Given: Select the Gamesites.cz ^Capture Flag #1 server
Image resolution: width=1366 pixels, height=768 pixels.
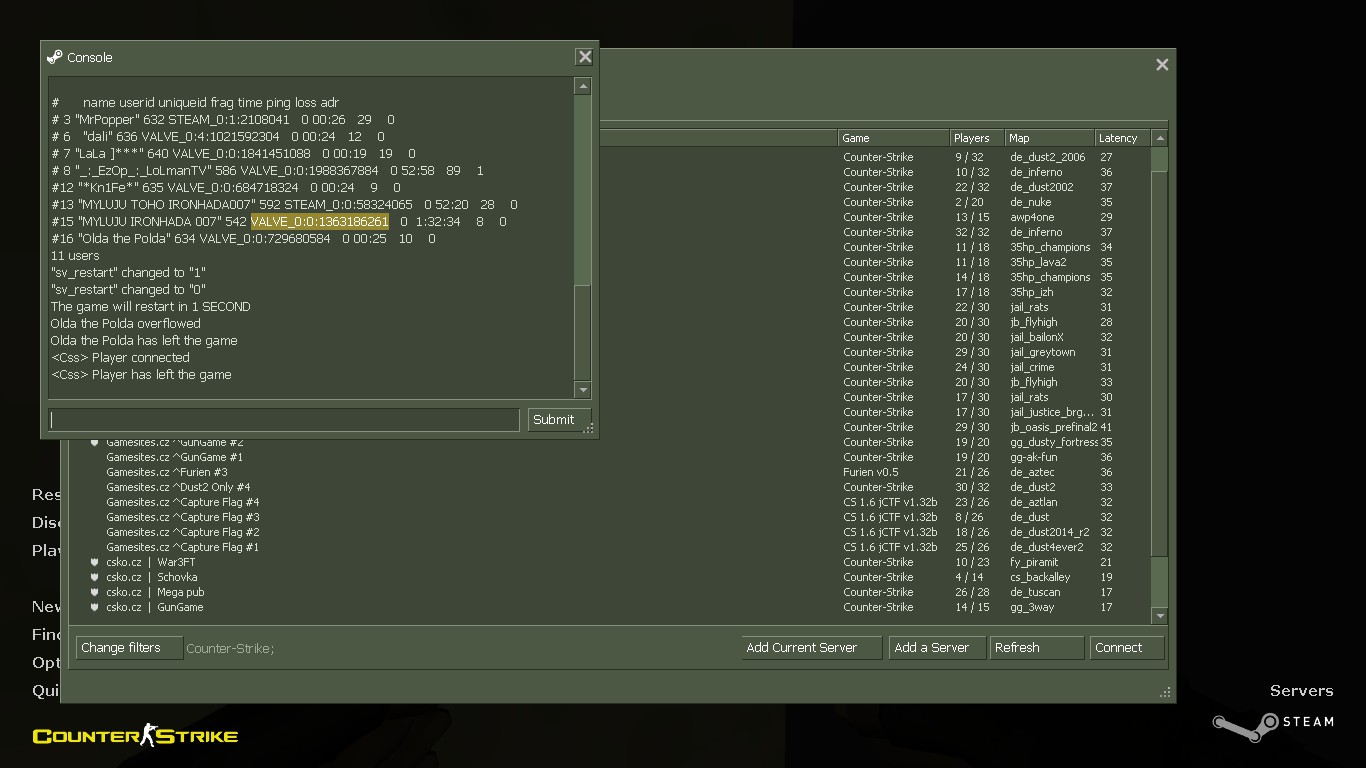Looking at the screenshot, I should pyautogui.click(x=609, y=547).
